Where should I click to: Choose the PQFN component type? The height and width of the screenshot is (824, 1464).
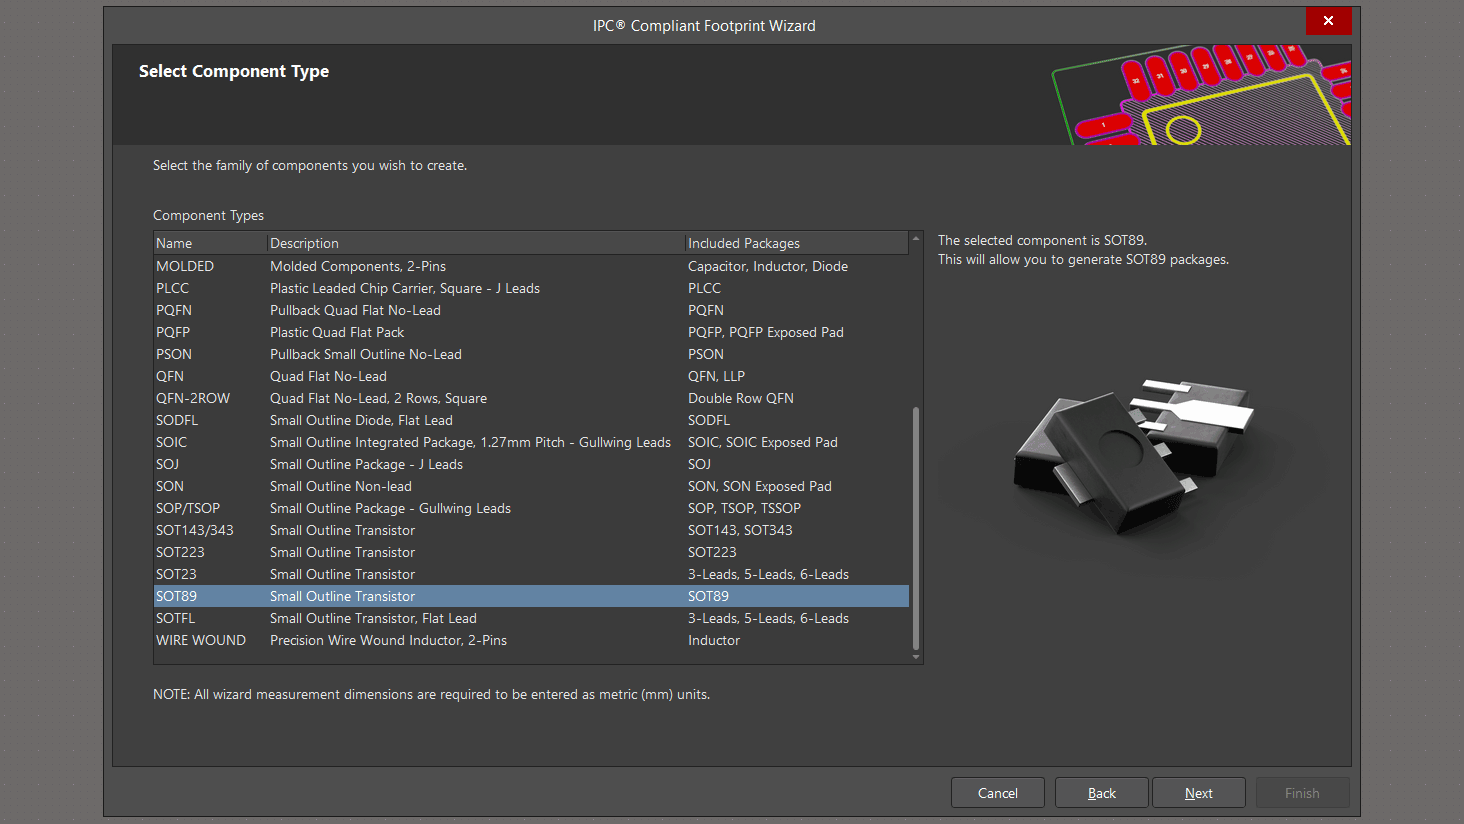(174, 310)
